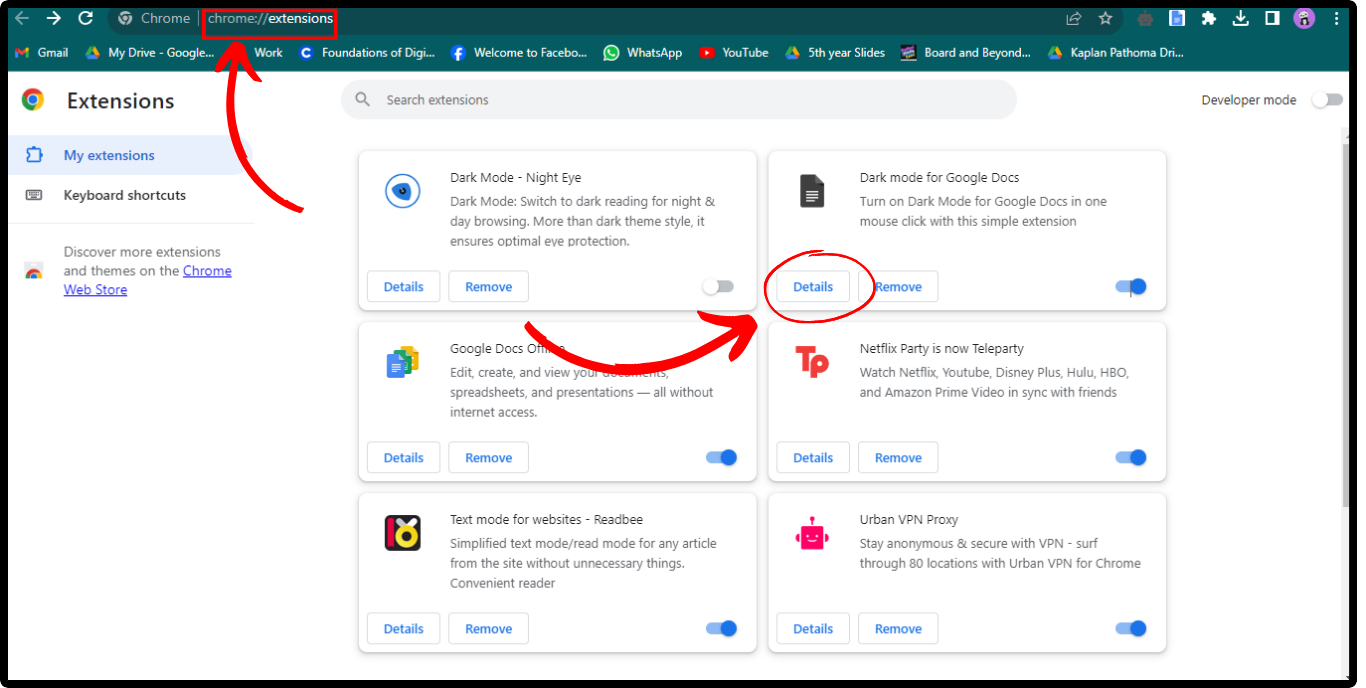The width and height of the screenshot is (1366, 688).
Task: Disable Dark mode for Google Docs extension
Action: tap(1131, 287)
